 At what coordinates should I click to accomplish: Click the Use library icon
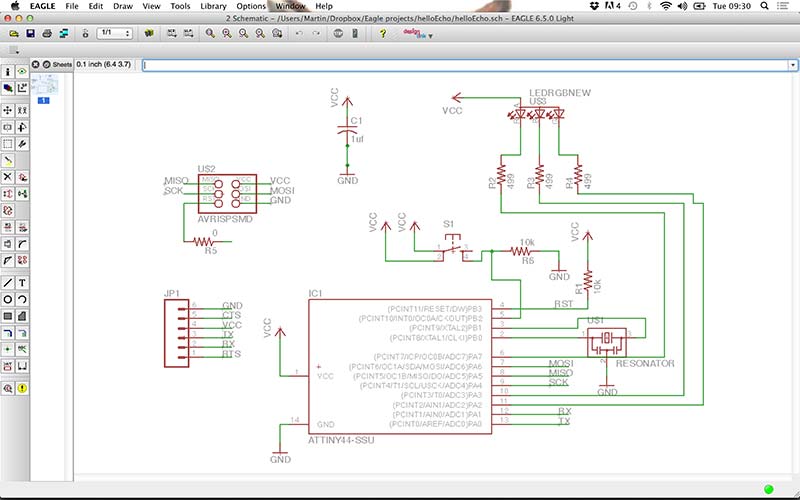click(149, 34)
